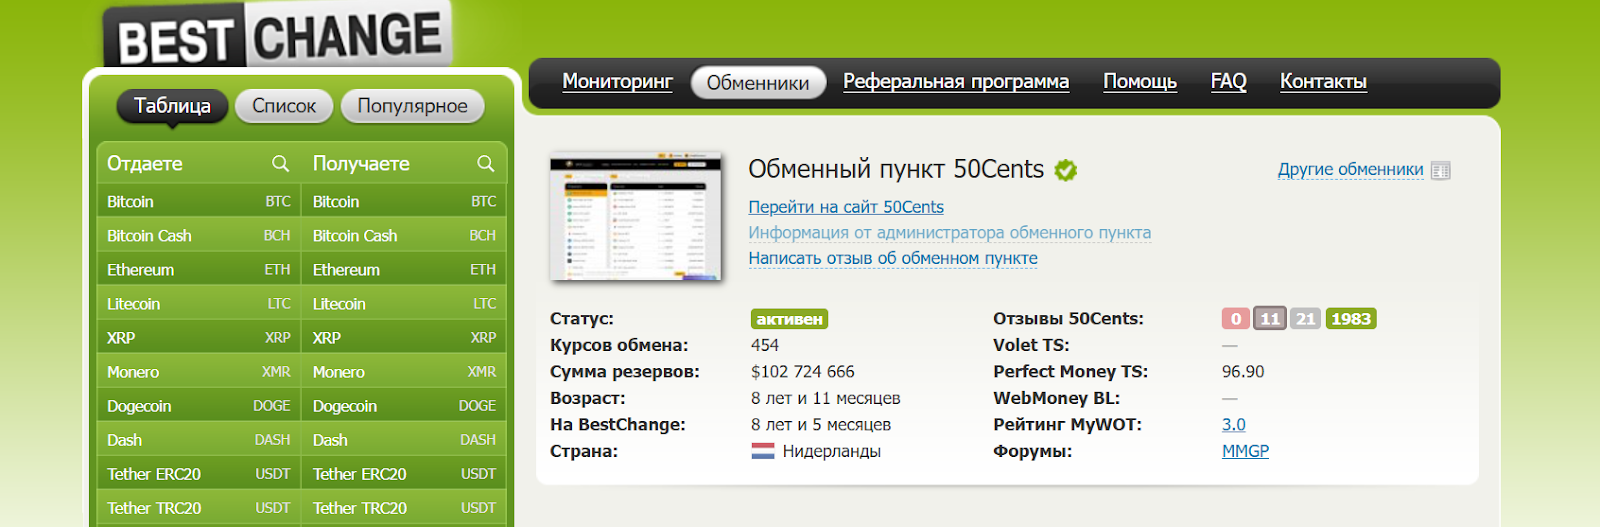Click the search icon in the Отдаете column
Screen dimensions: 1600x527
click(x=280, y=163)
